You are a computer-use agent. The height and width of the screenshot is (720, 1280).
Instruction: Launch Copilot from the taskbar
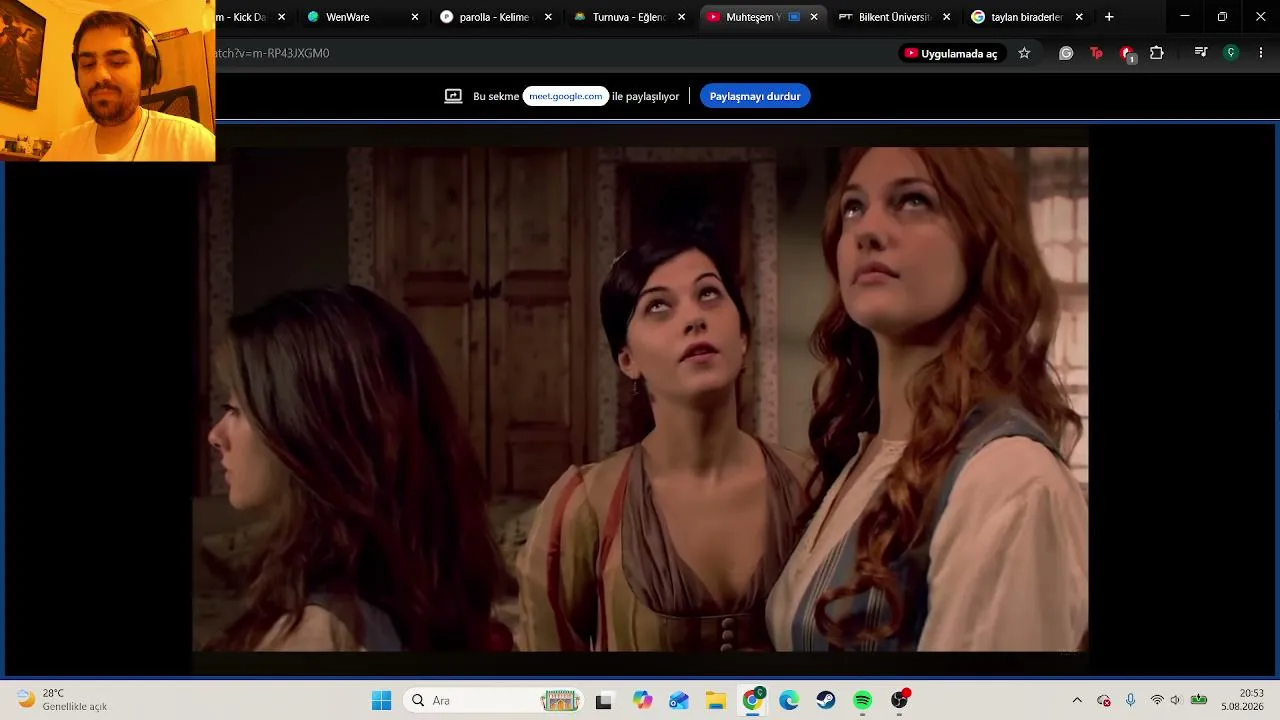pyautogui.click(x=642, y=701)
